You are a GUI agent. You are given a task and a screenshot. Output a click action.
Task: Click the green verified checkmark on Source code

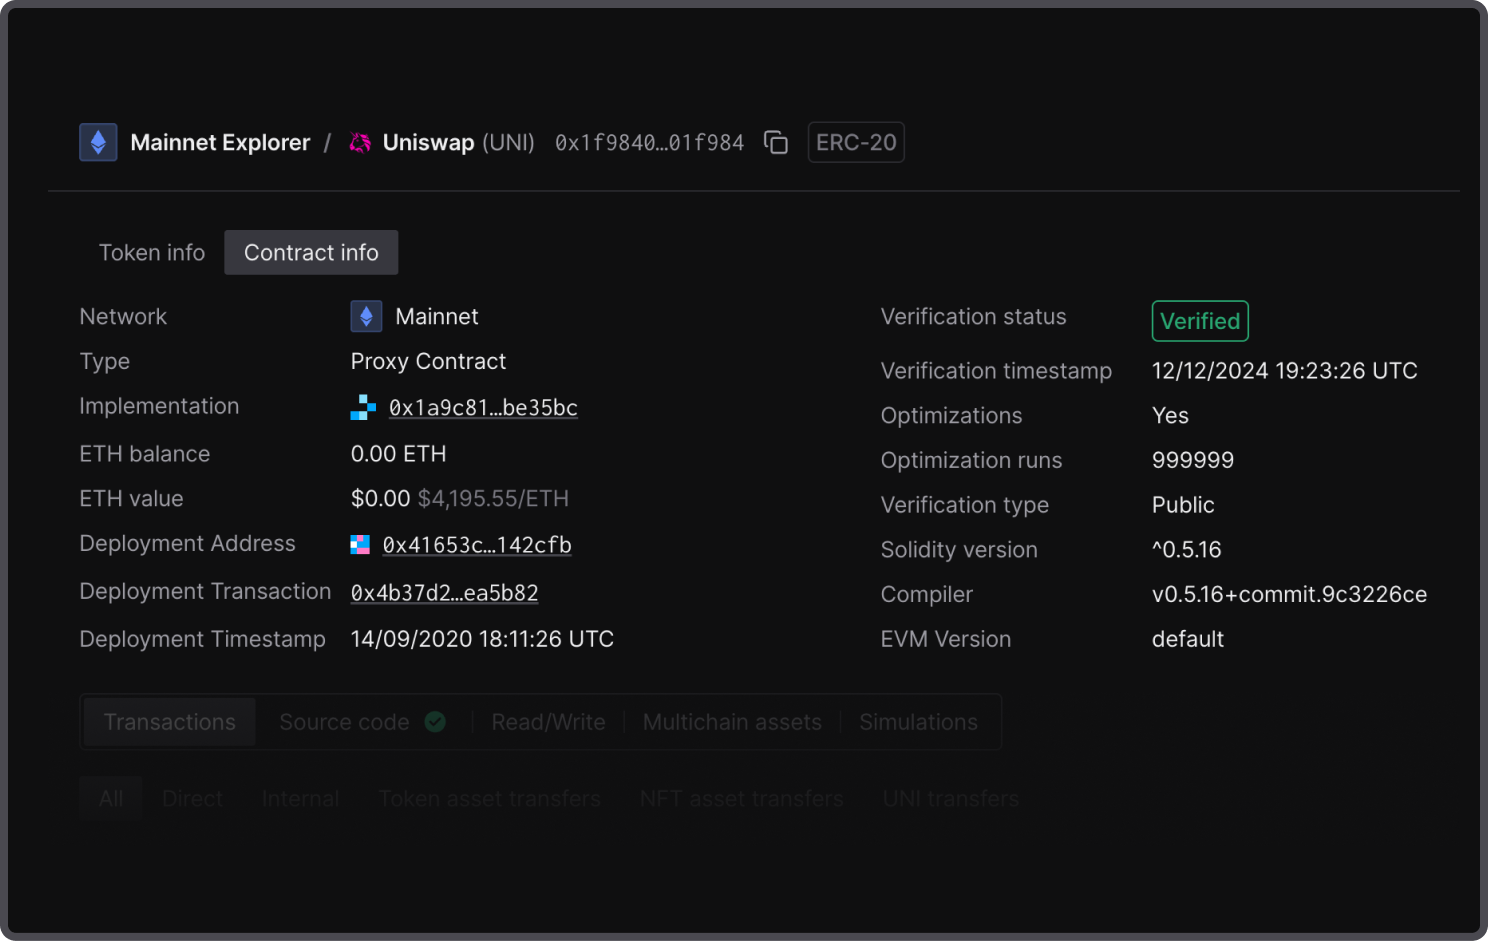(x=435, y=722)
